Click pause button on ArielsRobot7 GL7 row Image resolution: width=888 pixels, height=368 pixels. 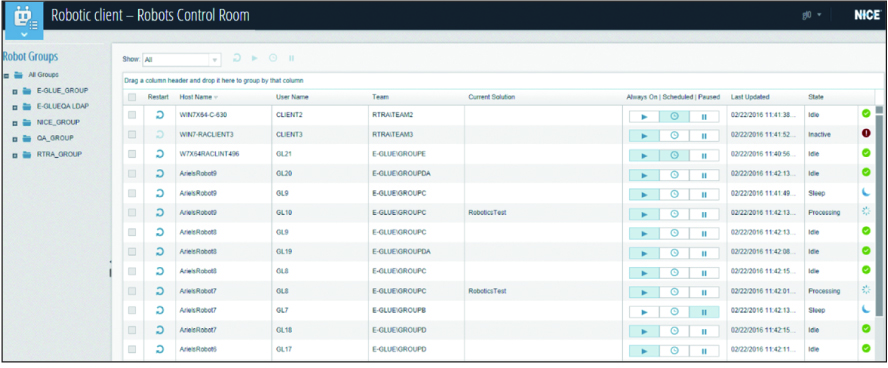[x=704, y=312]
